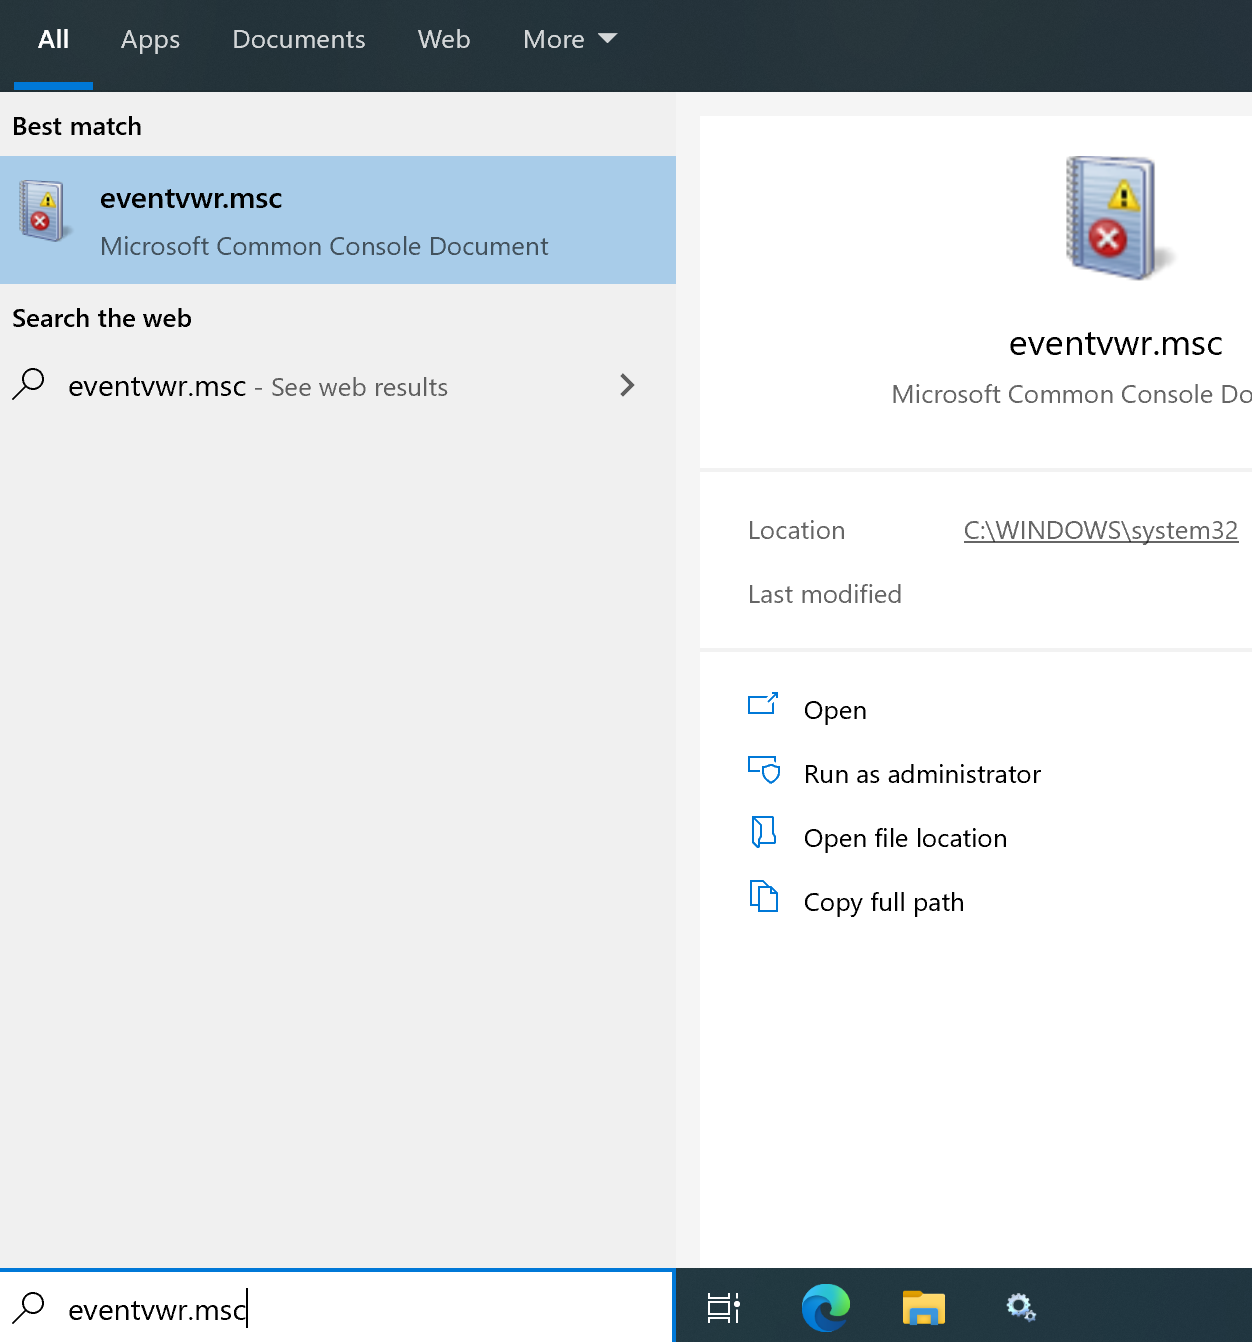Switch to the Apps search tab

click(150, 40)
